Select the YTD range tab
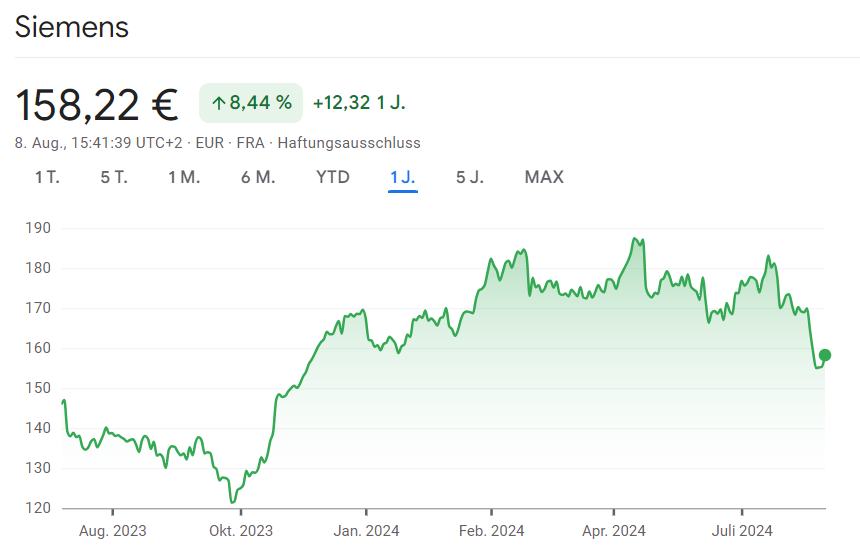The image size is (860, 548). 333,177
